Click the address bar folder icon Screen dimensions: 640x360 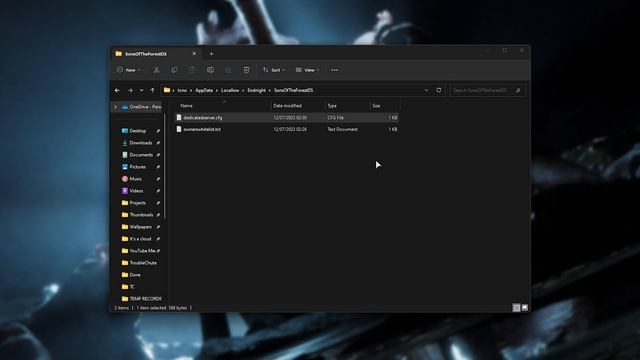tap(167, 90)
